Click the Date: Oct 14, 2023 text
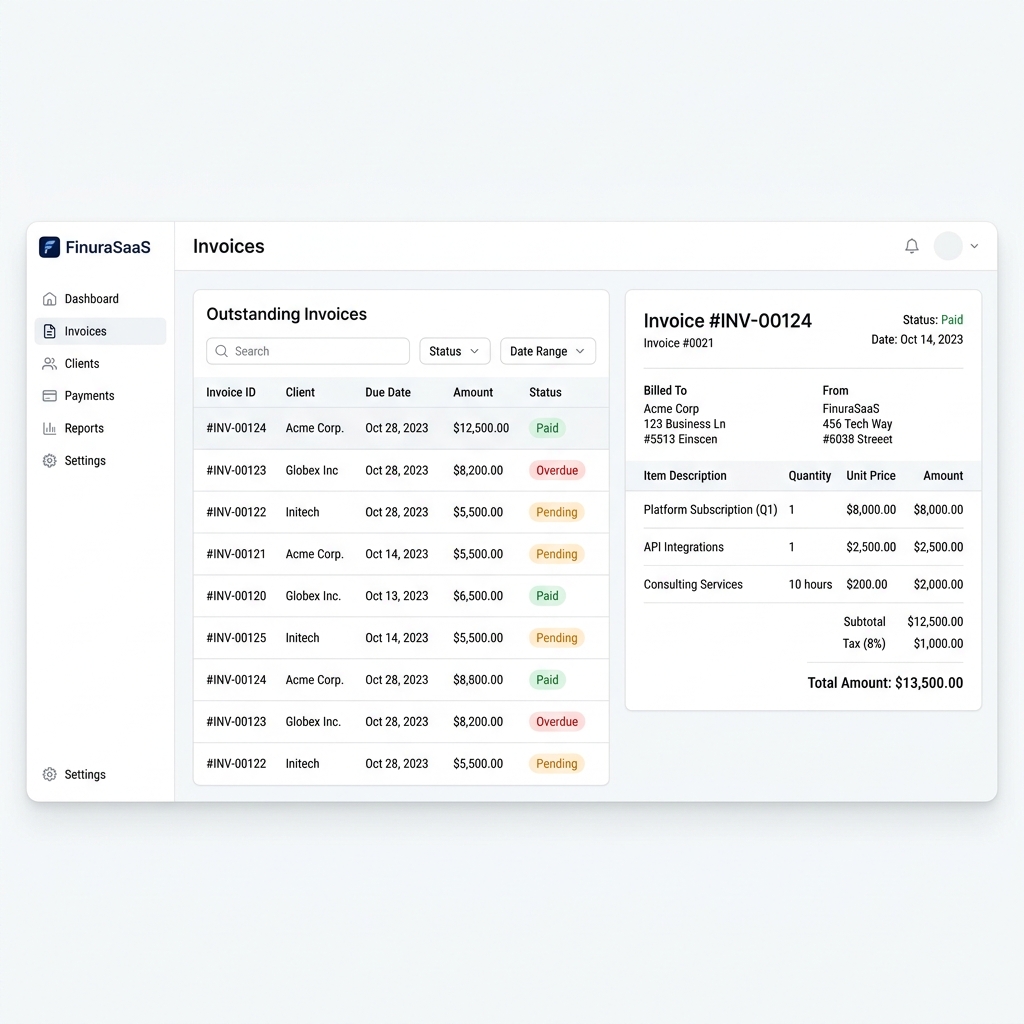Image resolution: width=1024 pixels, height=1024 pixels. [x=917, y=340]
